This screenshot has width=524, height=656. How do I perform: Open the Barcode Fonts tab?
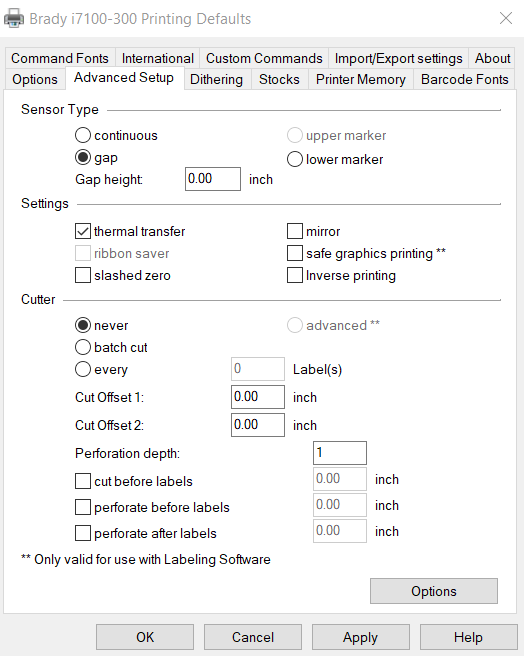point(464,79)
